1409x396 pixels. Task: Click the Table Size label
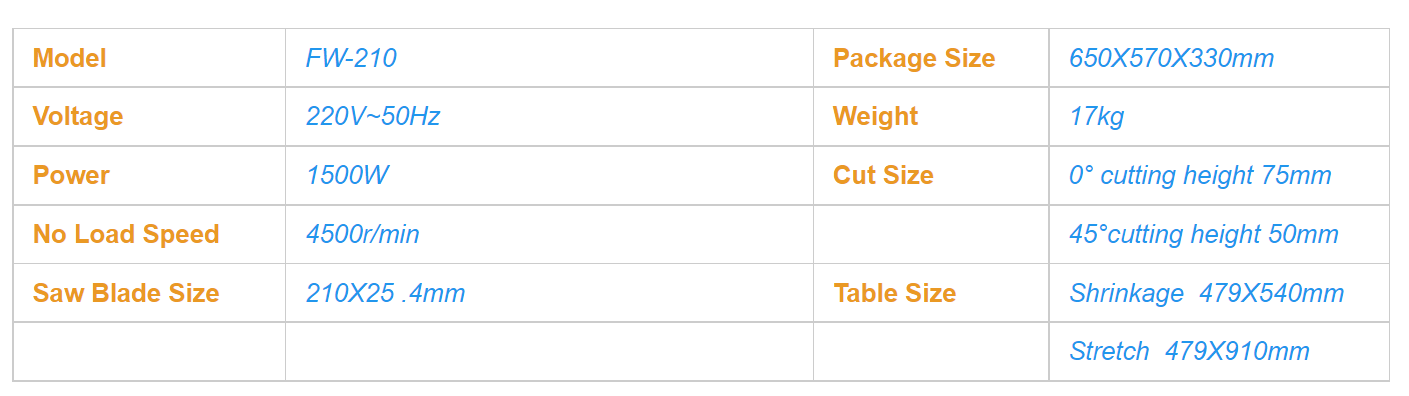(x=895, y=293)
